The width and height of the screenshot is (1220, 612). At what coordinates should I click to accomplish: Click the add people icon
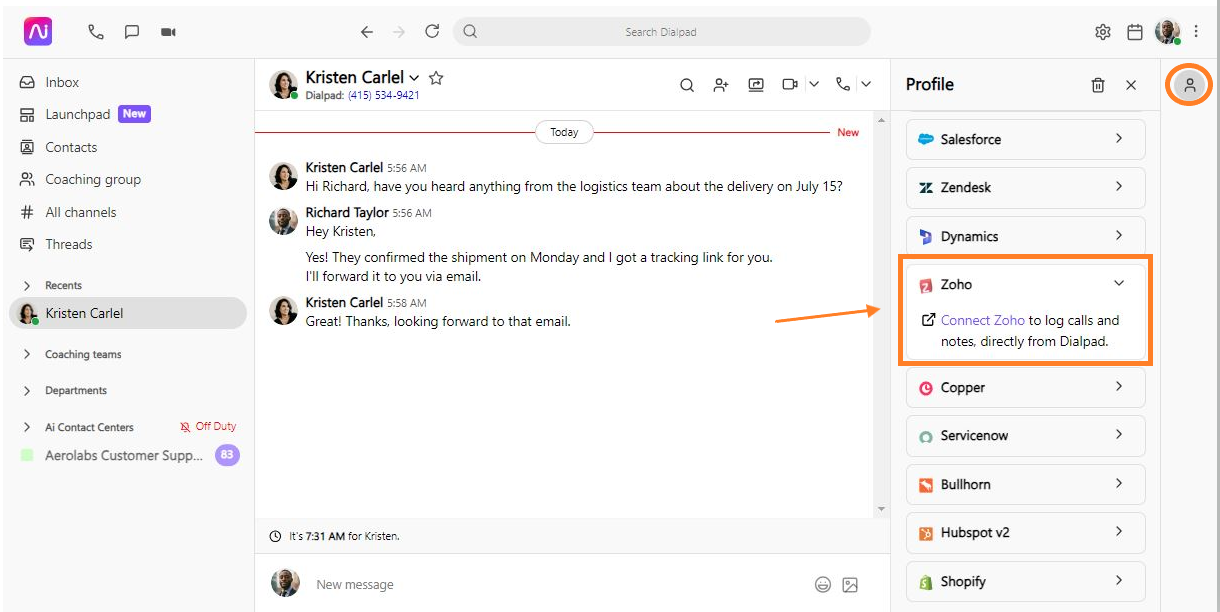pos(721,85)
